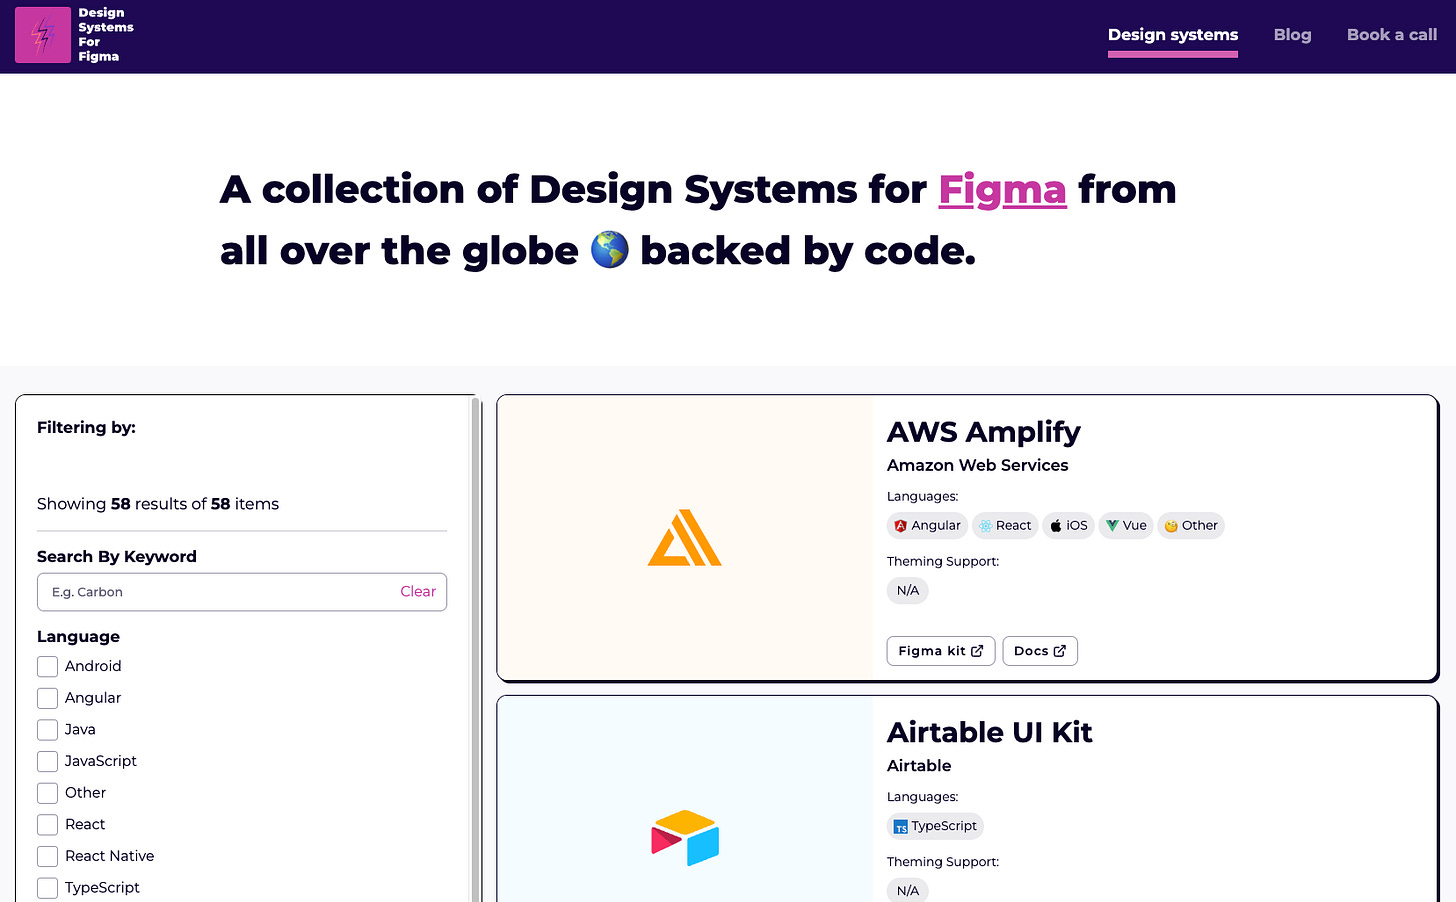Click the N/A theming tag on AWS Amplify
Viewport: 1456px width, 902px height.
click(x=908, y=591)
